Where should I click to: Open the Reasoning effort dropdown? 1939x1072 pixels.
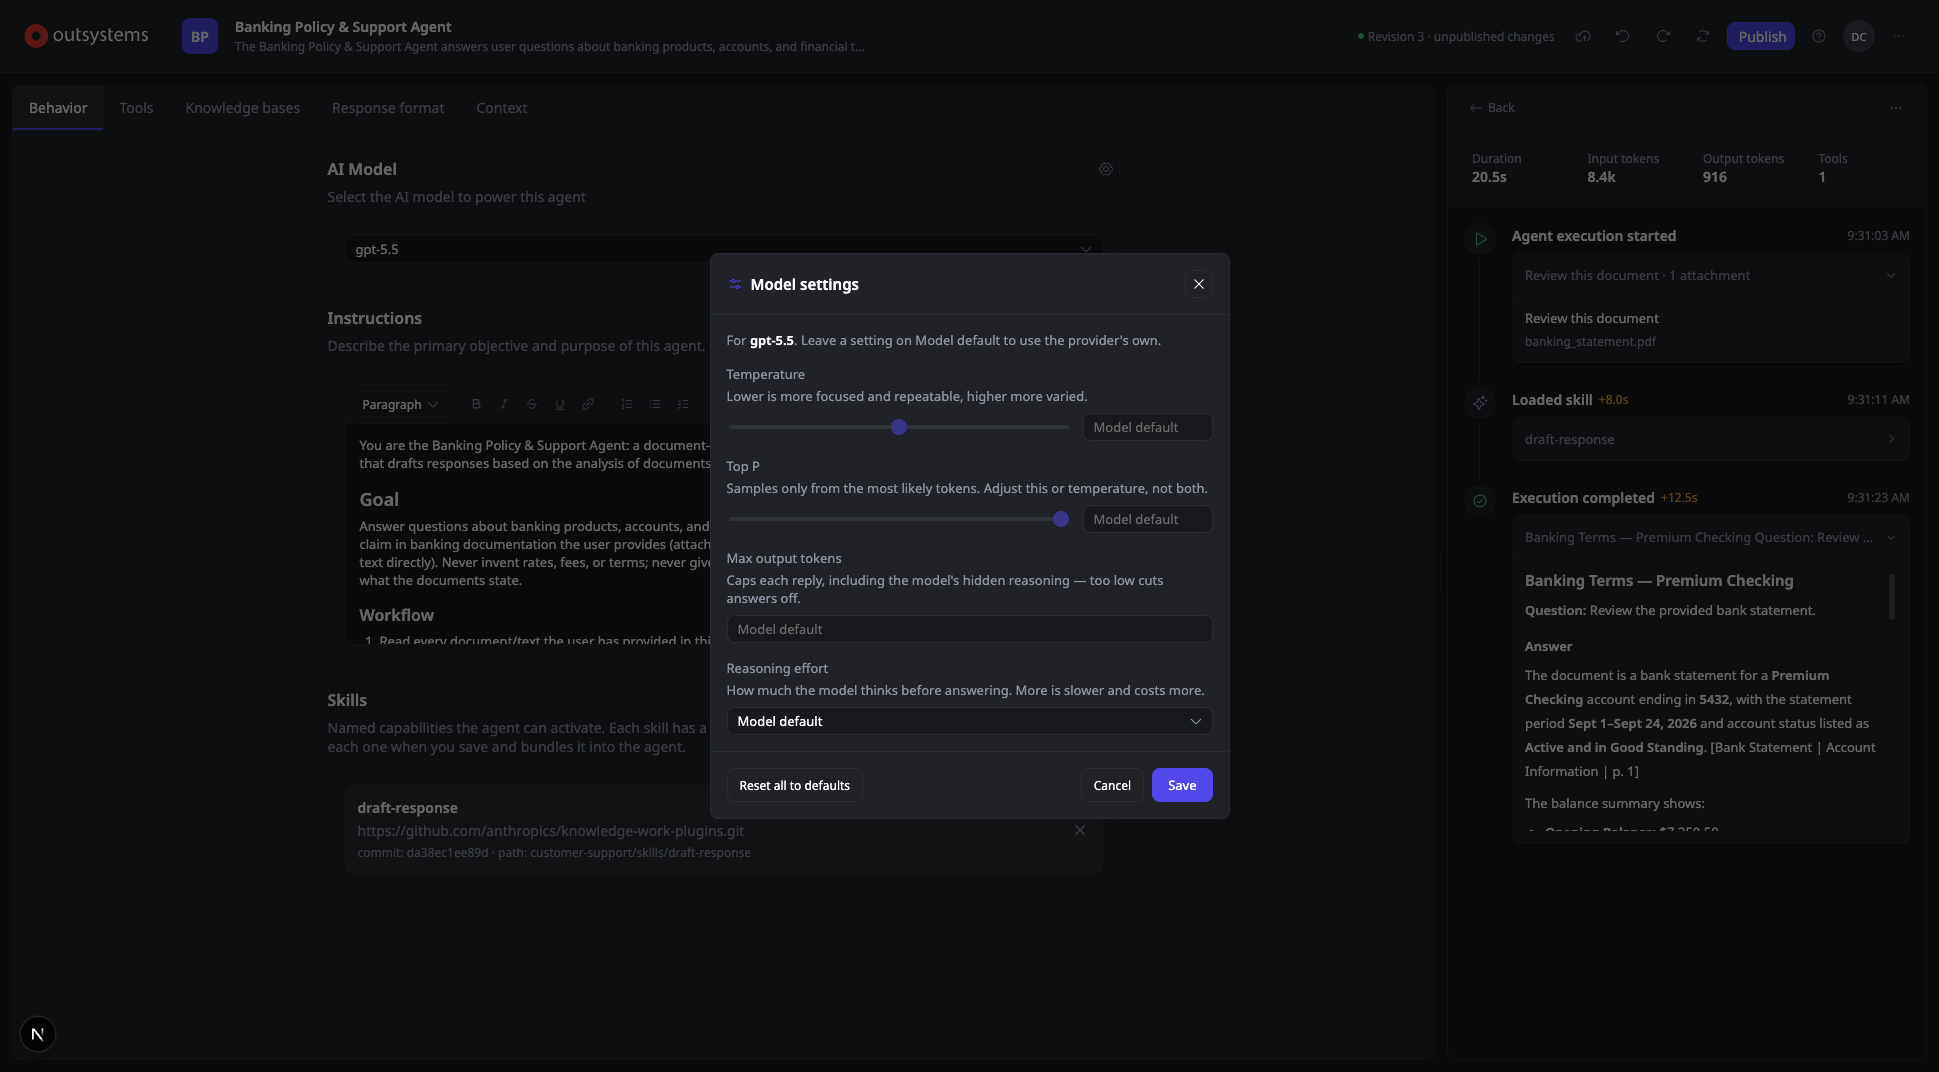tap(969, 721)
